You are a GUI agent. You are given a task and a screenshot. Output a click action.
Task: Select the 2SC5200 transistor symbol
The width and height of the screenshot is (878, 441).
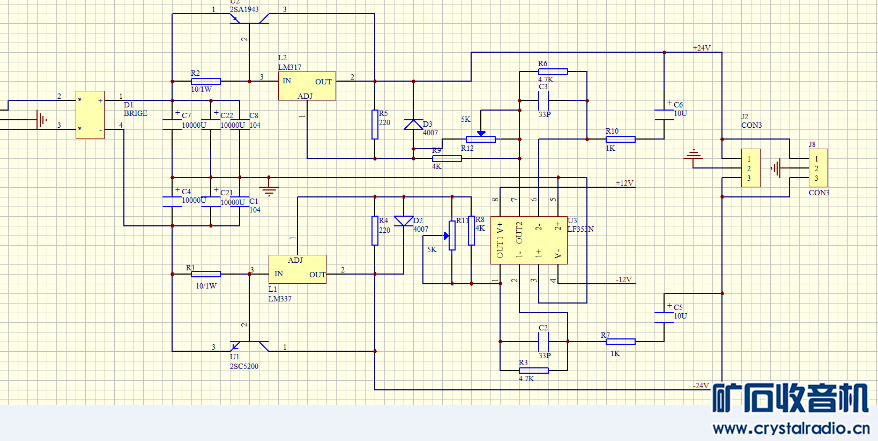pos(249,346)
